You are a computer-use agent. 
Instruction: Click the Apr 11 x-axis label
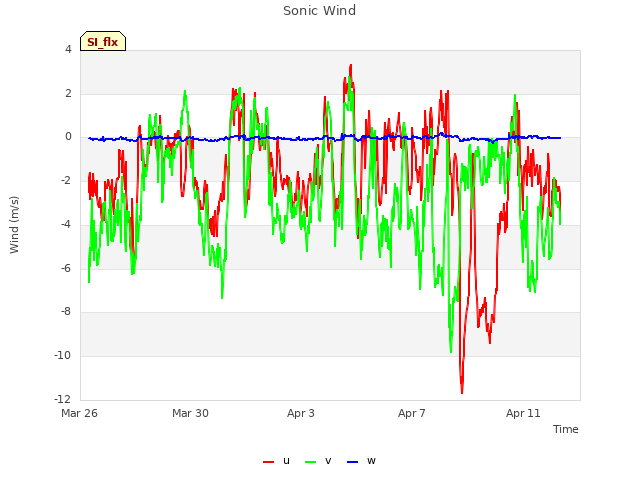[523, 413]
